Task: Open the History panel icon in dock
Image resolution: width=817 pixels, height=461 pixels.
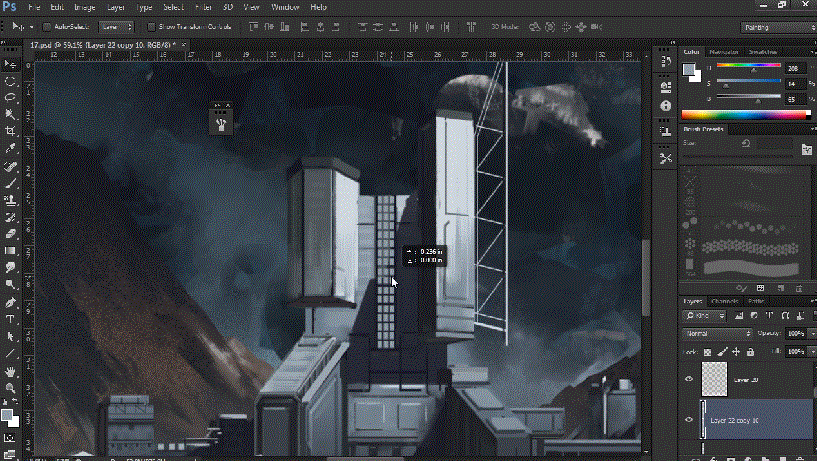Action: coord(665,62)
